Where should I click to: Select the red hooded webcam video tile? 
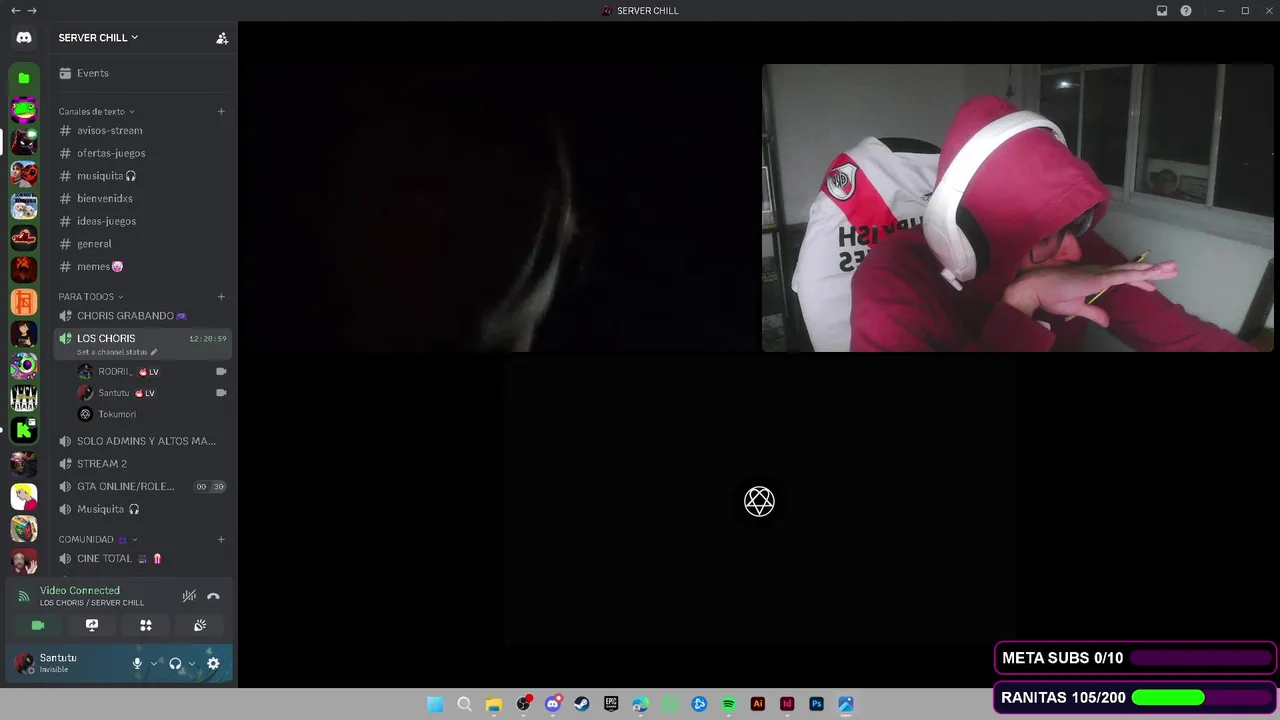[1018, 208]
